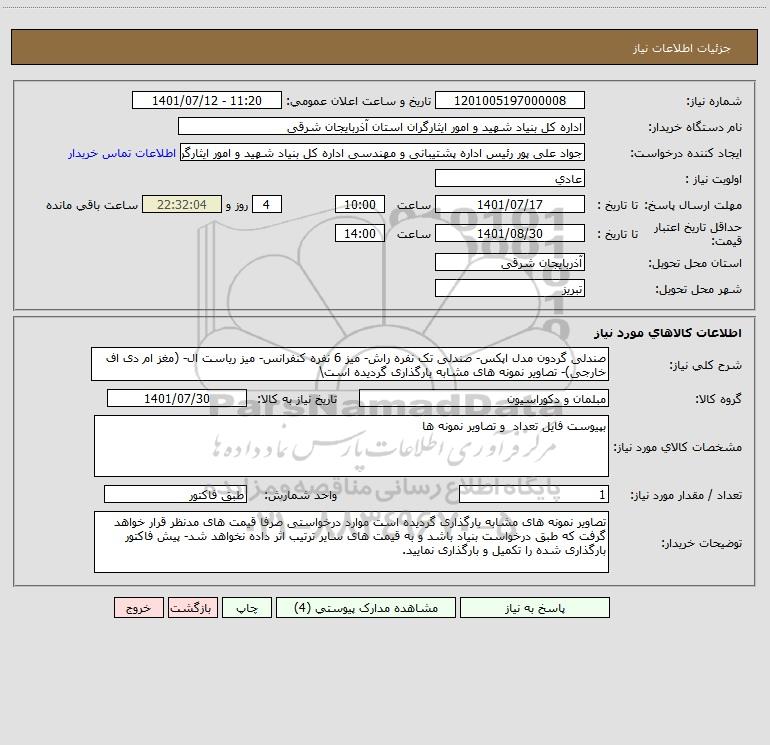Click the quantity field showing 1
Screen dimensions: 770x745
tap(534, 495)
